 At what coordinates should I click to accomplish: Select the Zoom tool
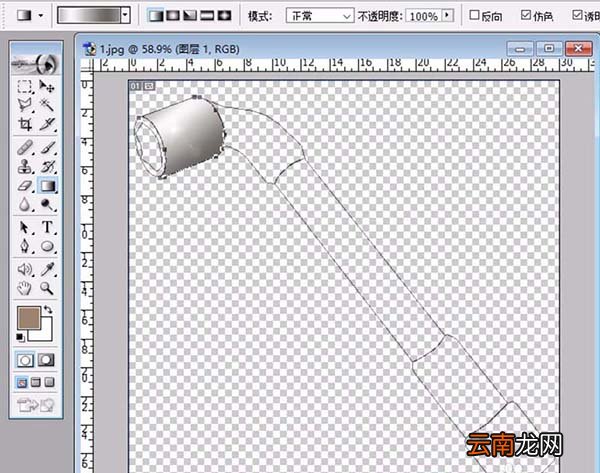[47, 288]
